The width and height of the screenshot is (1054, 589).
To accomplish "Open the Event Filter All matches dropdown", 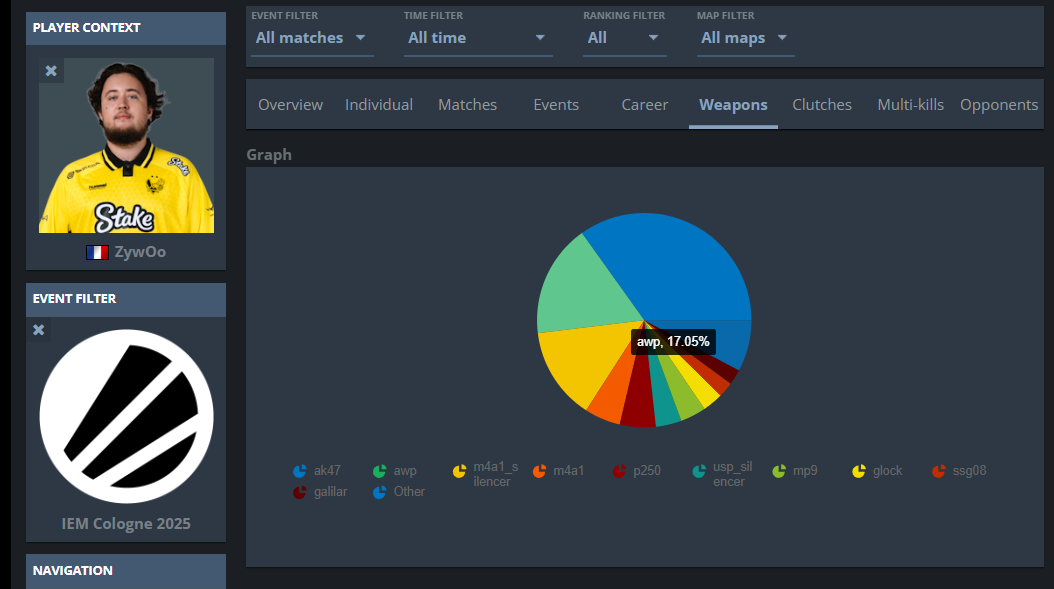I will tap(312, 38).
